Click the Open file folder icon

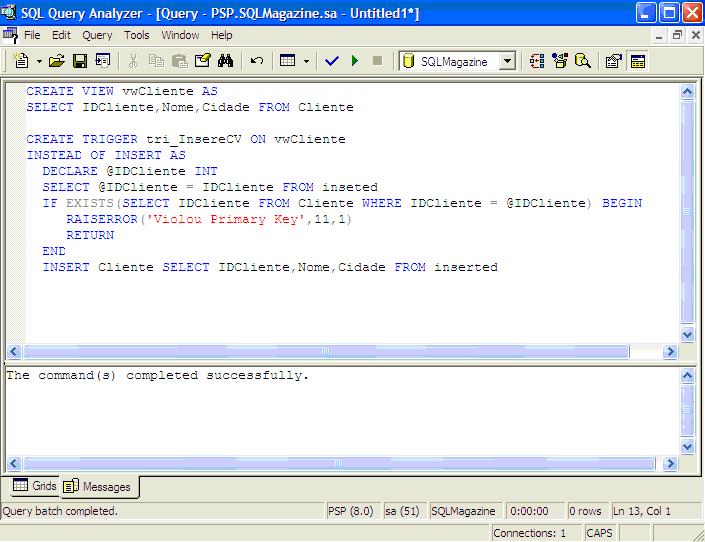coord(57,61)
